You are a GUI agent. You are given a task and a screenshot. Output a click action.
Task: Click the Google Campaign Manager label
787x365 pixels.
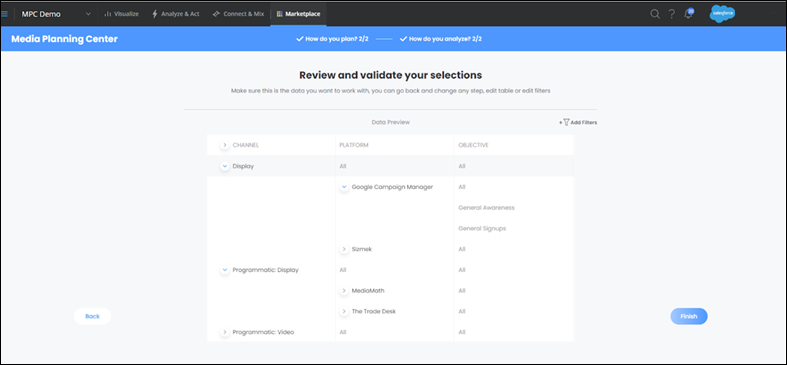(392, 187)
